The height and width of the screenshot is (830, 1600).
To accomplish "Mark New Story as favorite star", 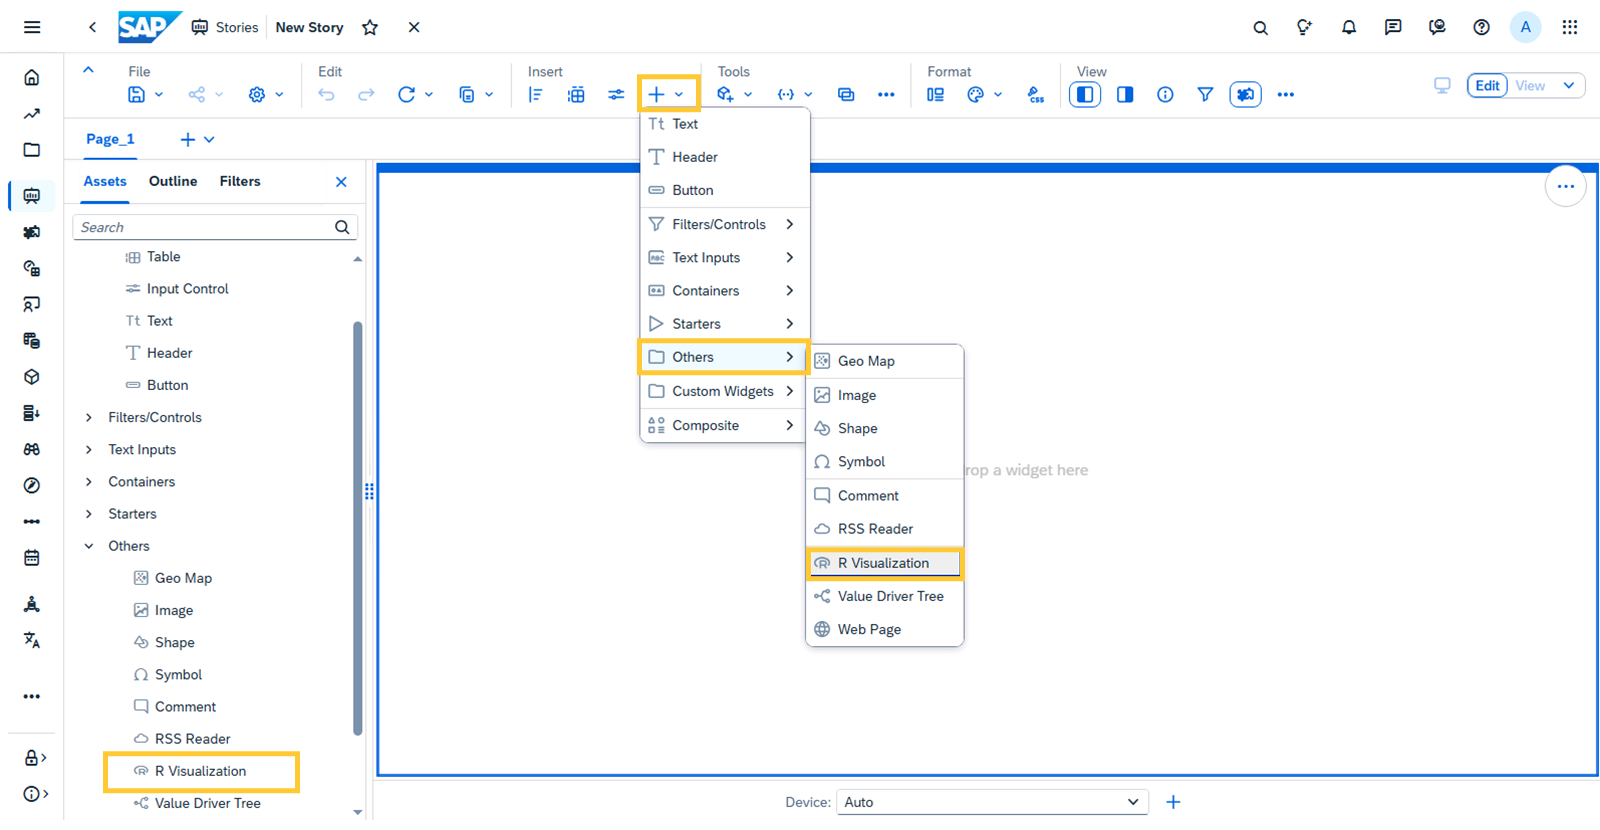I will tap(370, 27).
